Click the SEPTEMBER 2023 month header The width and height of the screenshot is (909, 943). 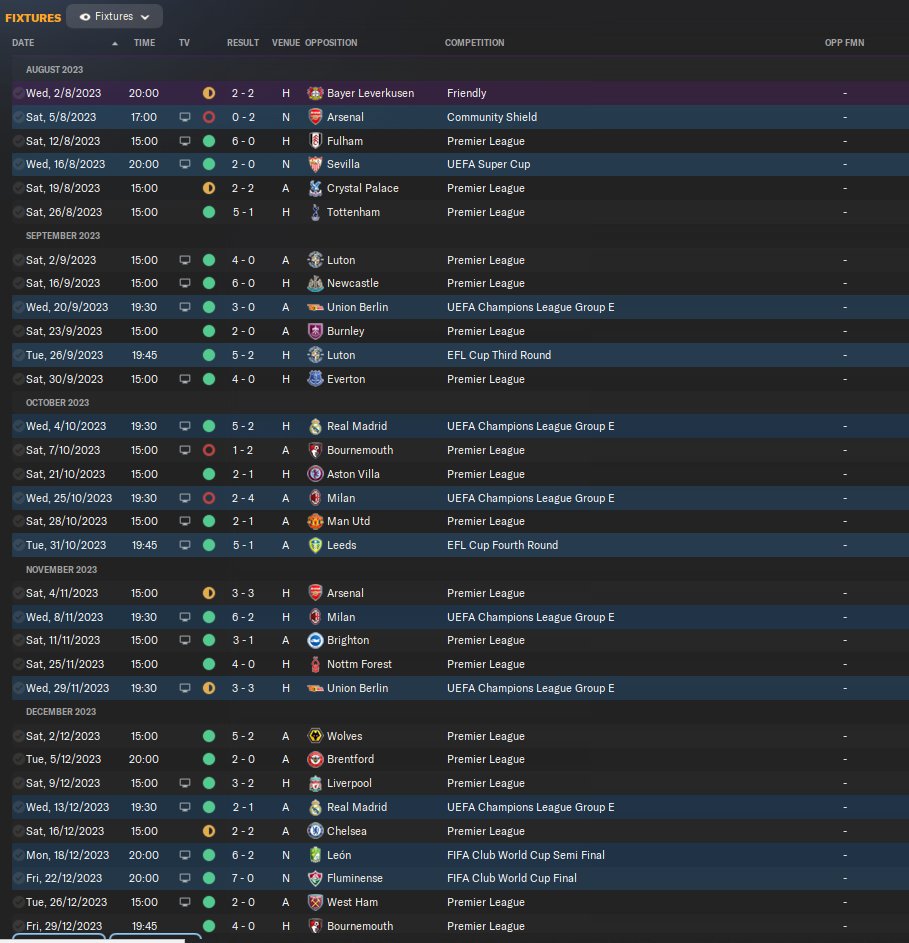click(x=63, y=236)
